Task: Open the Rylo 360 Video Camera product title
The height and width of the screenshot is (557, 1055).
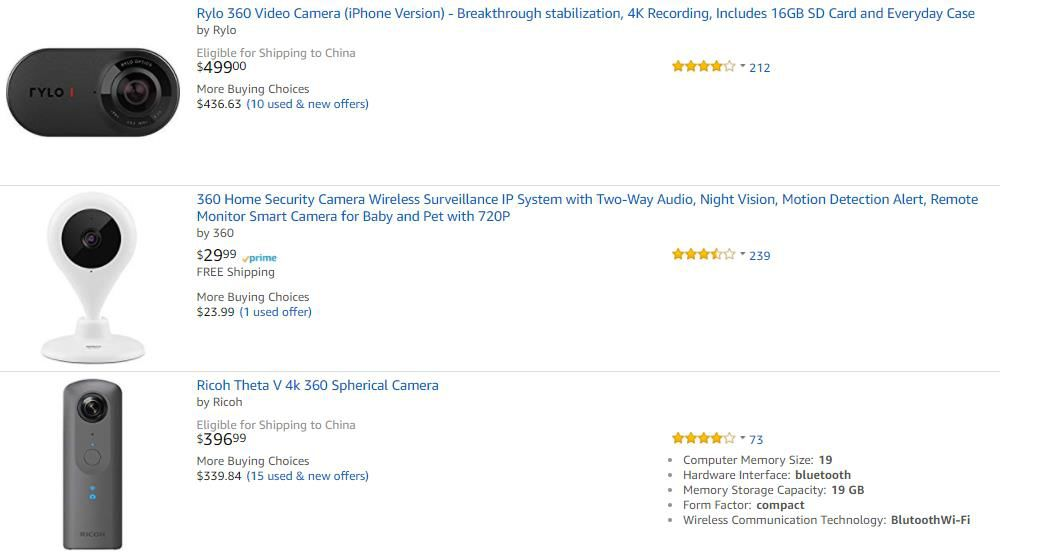Action: 585,13
